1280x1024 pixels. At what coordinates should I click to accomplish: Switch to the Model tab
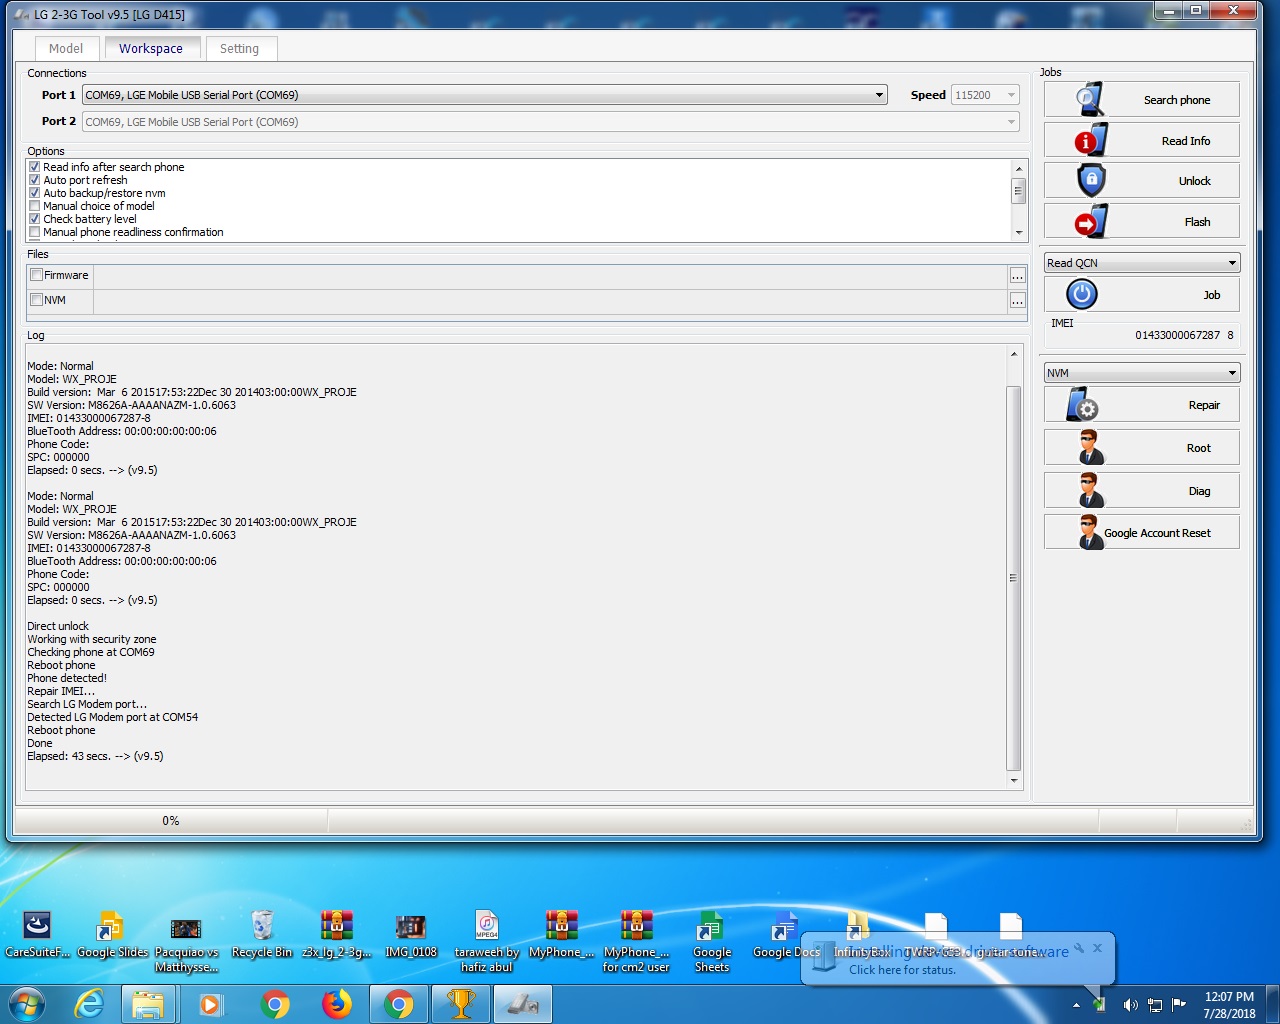[66, 48]
